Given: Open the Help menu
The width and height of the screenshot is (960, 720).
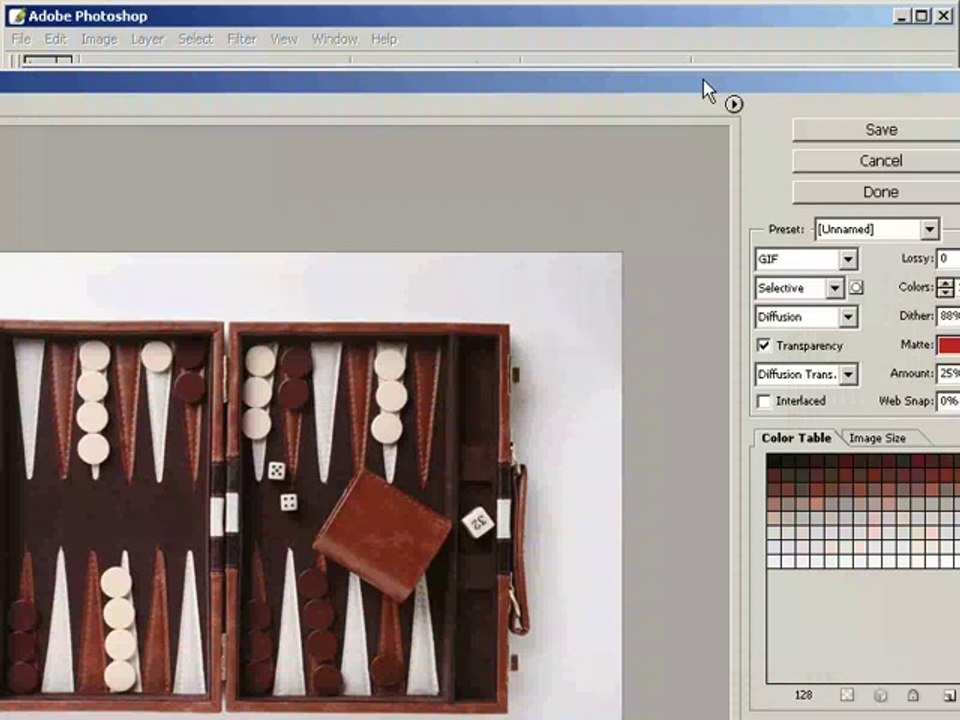Looking at the screenshot, I should pos(384,39).
